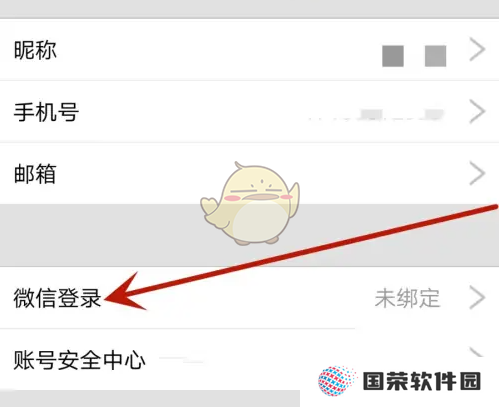Expand the chevron on the 邮箱 row
The width and height of the screenshot is (500, 407).
click(477, 174)
